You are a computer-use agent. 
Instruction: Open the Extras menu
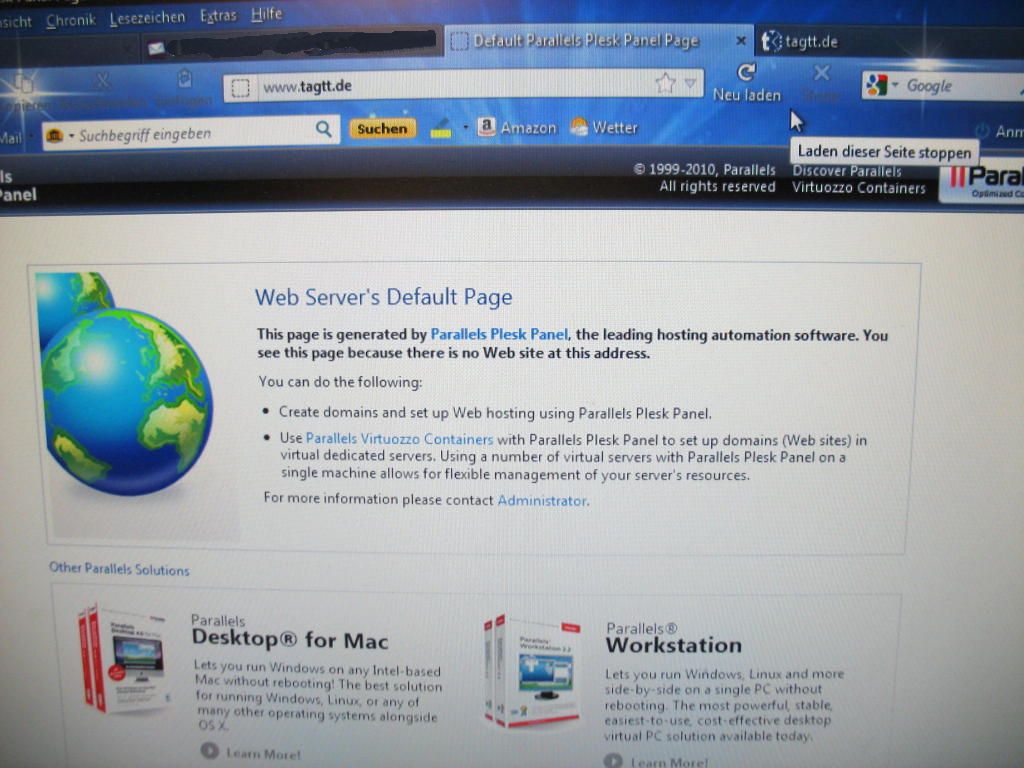point(218,15)
